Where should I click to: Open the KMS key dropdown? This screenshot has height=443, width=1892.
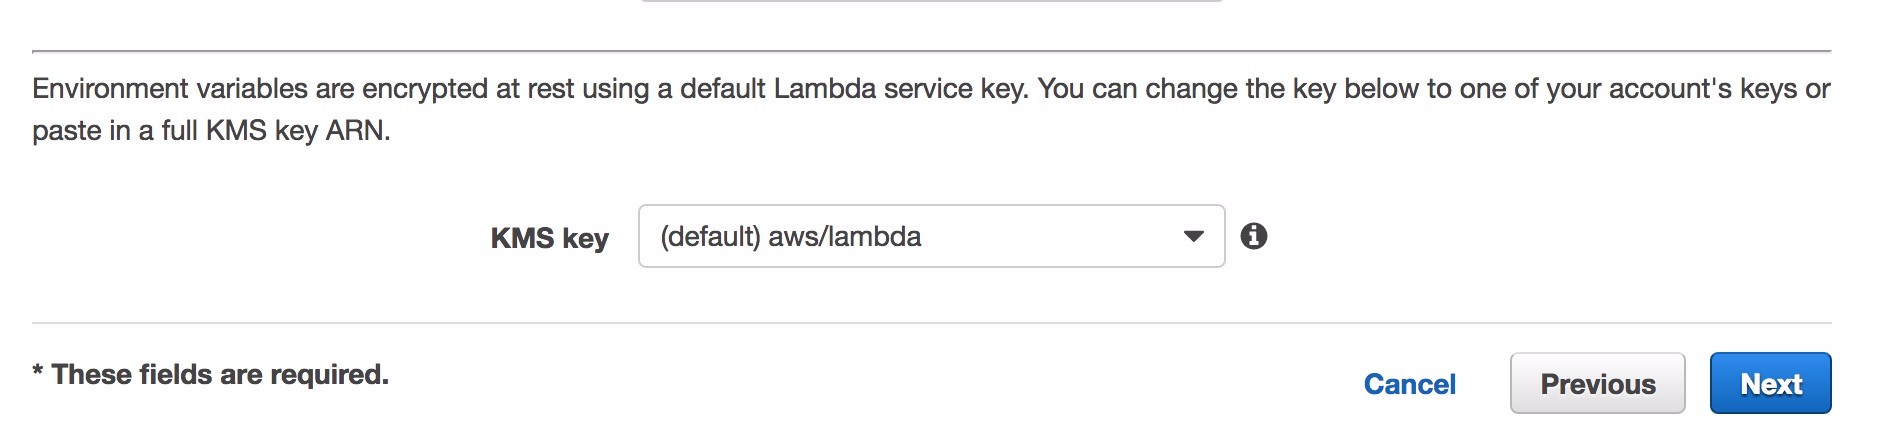[x=930, y=236]
